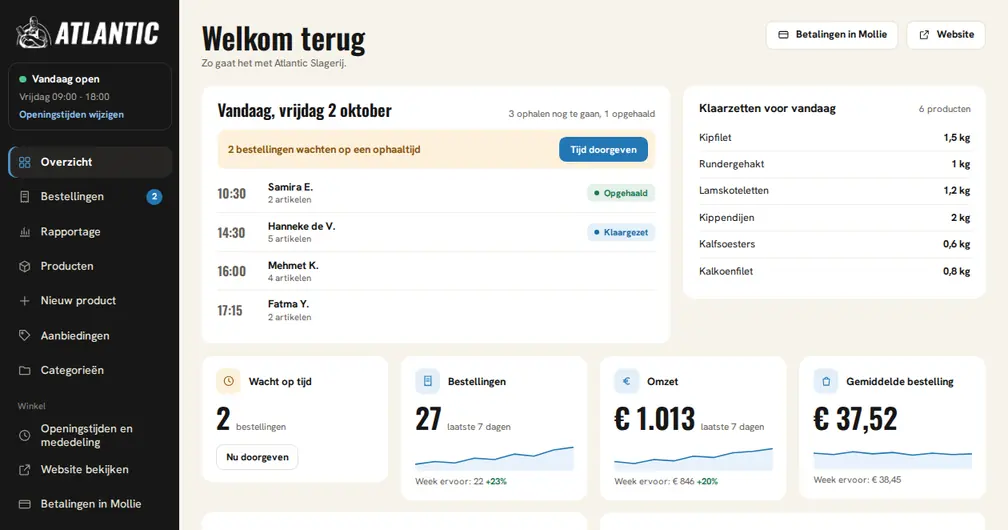Click the +20% revenue change text
Image resolution: width=1008 pixels, height=530 pixels.
pos(707,481)
